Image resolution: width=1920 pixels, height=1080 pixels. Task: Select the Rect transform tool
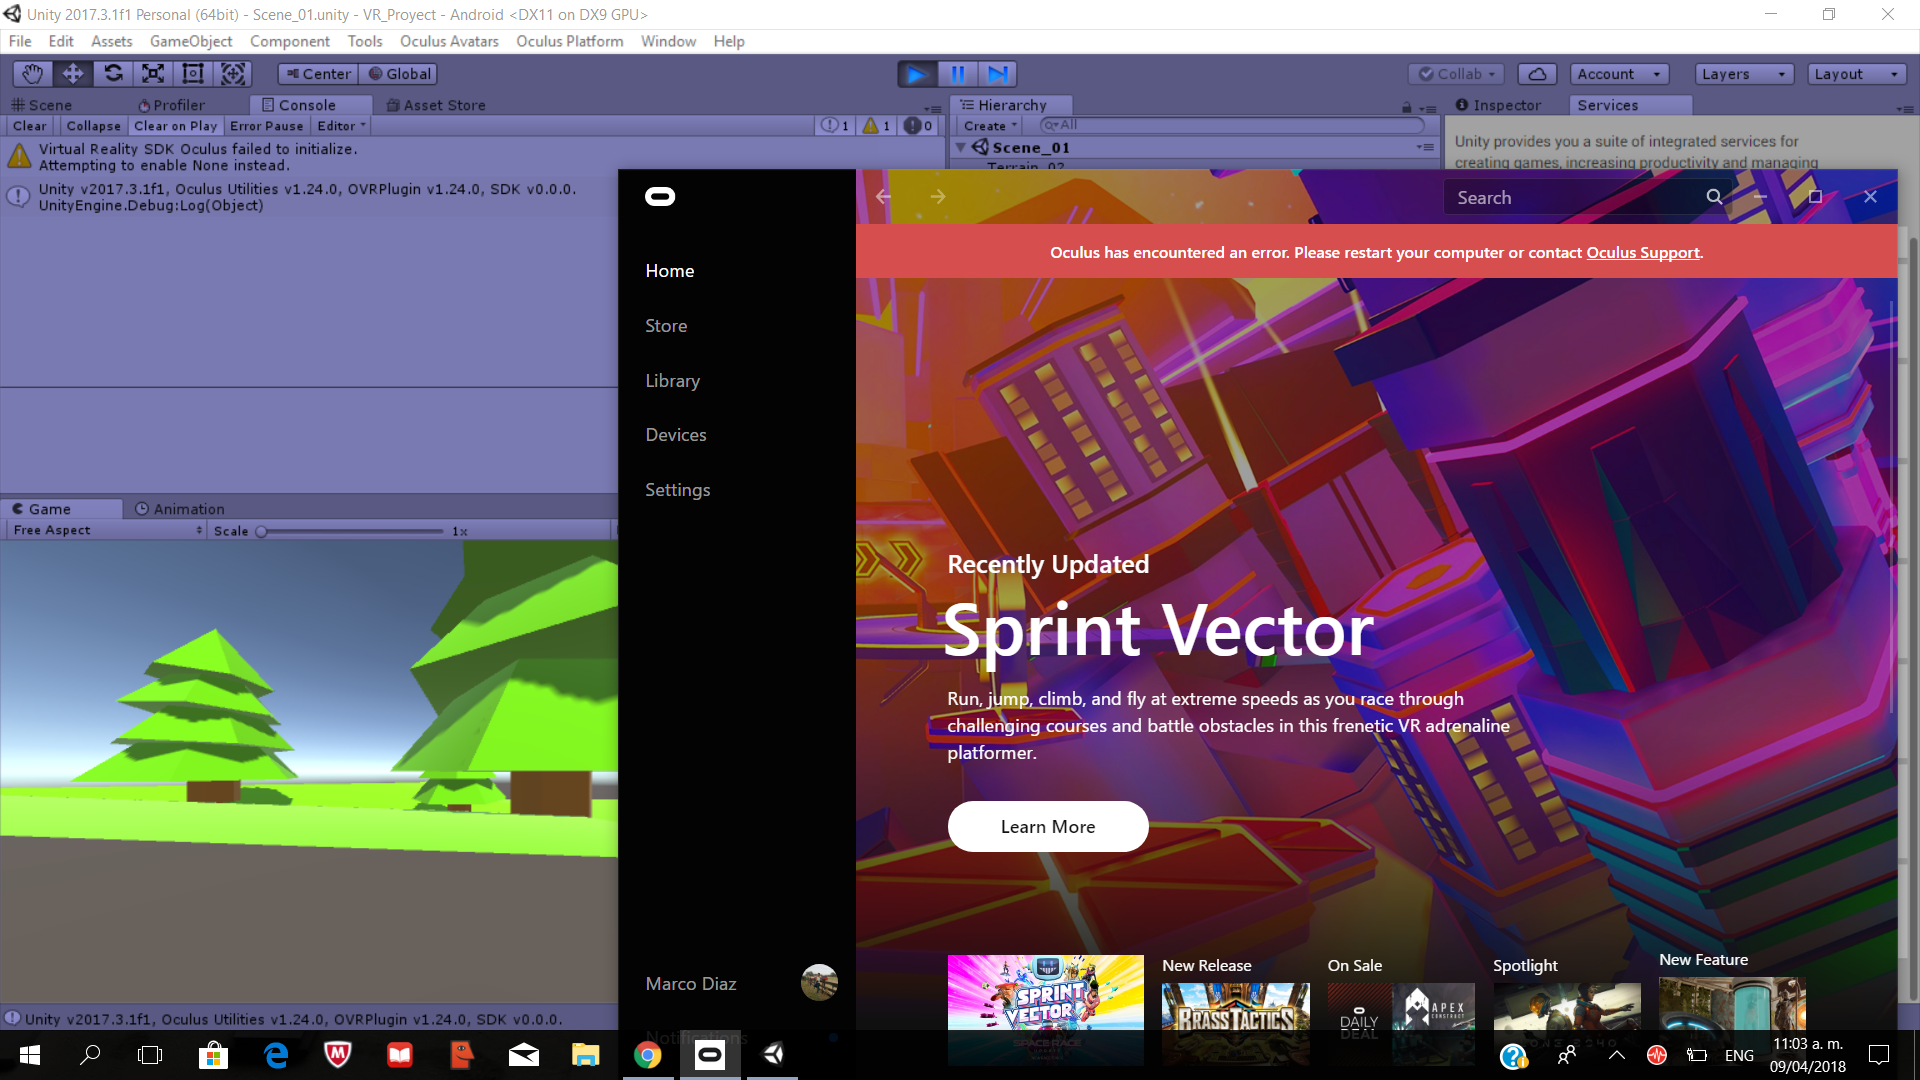coord(193,74)
